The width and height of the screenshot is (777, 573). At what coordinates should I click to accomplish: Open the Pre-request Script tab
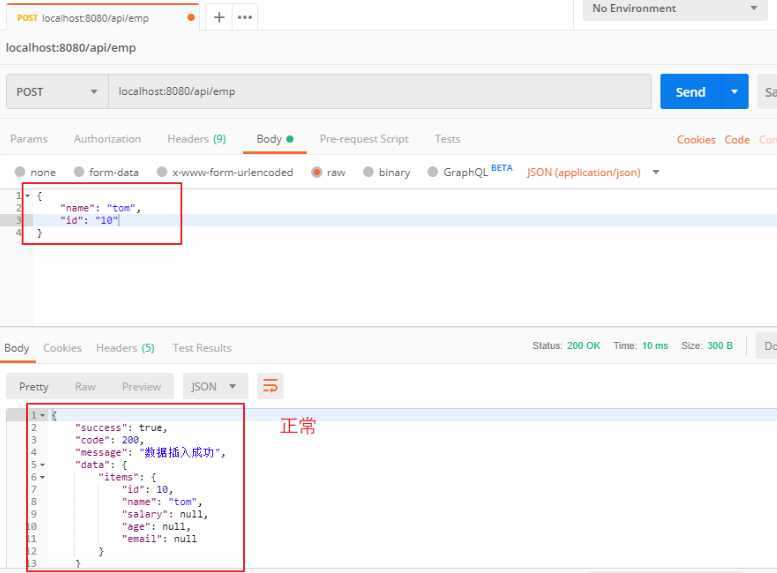tap(364, 139)
